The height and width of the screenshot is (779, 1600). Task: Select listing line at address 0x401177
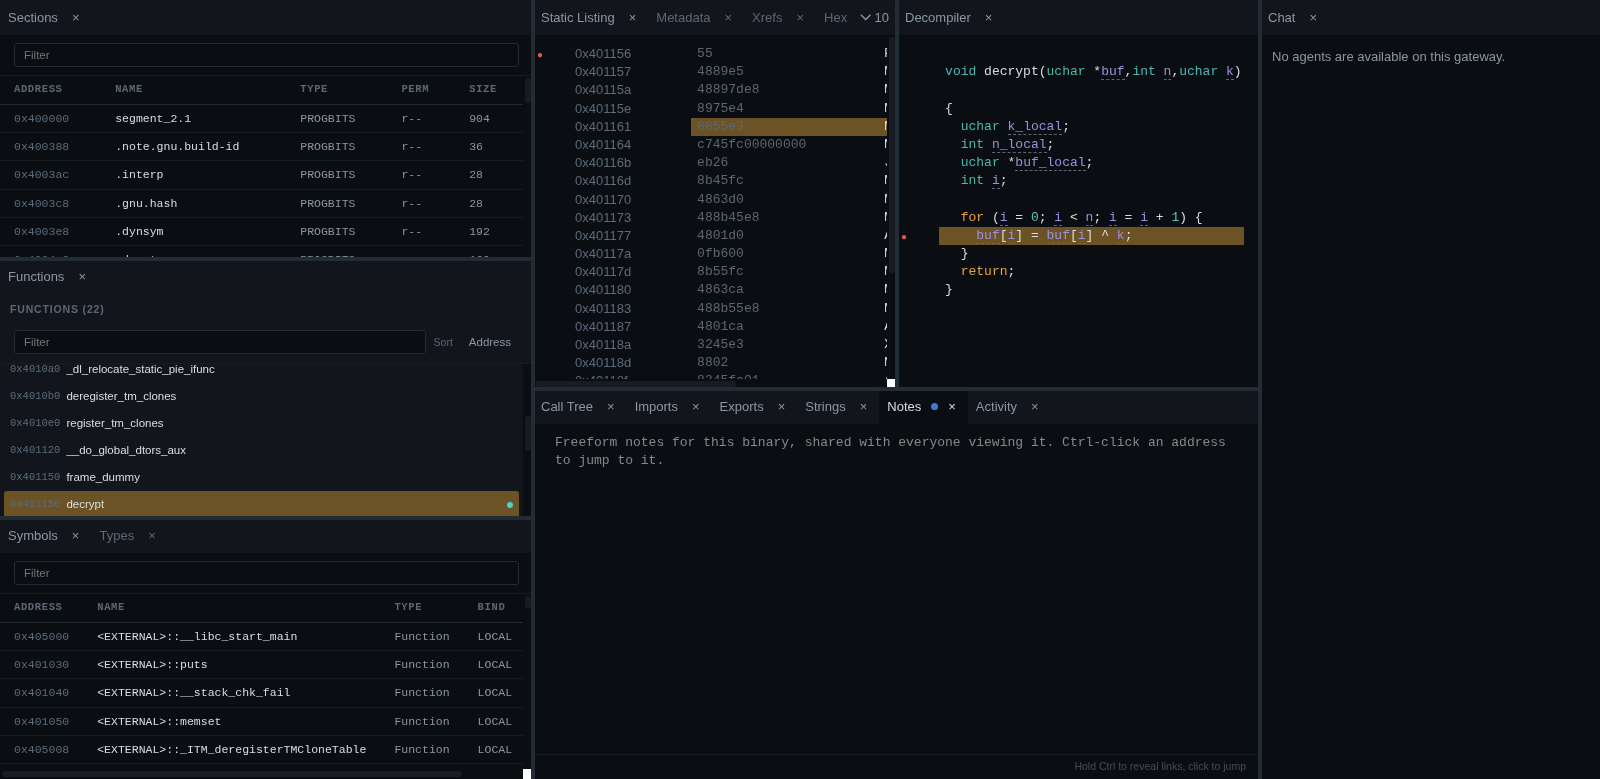point(712,236)
